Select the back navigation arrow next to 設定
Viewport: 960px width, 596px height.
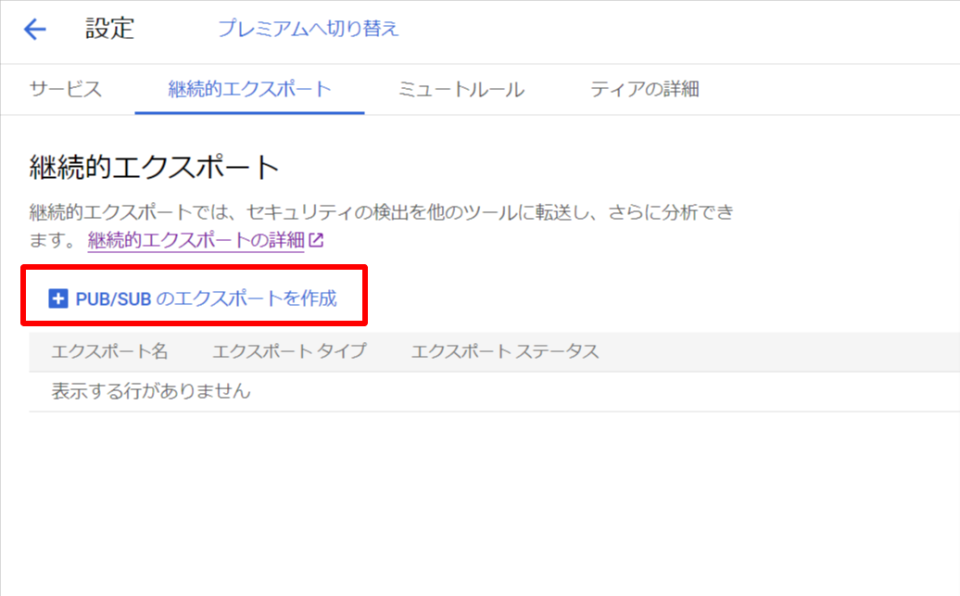(34, 28)
